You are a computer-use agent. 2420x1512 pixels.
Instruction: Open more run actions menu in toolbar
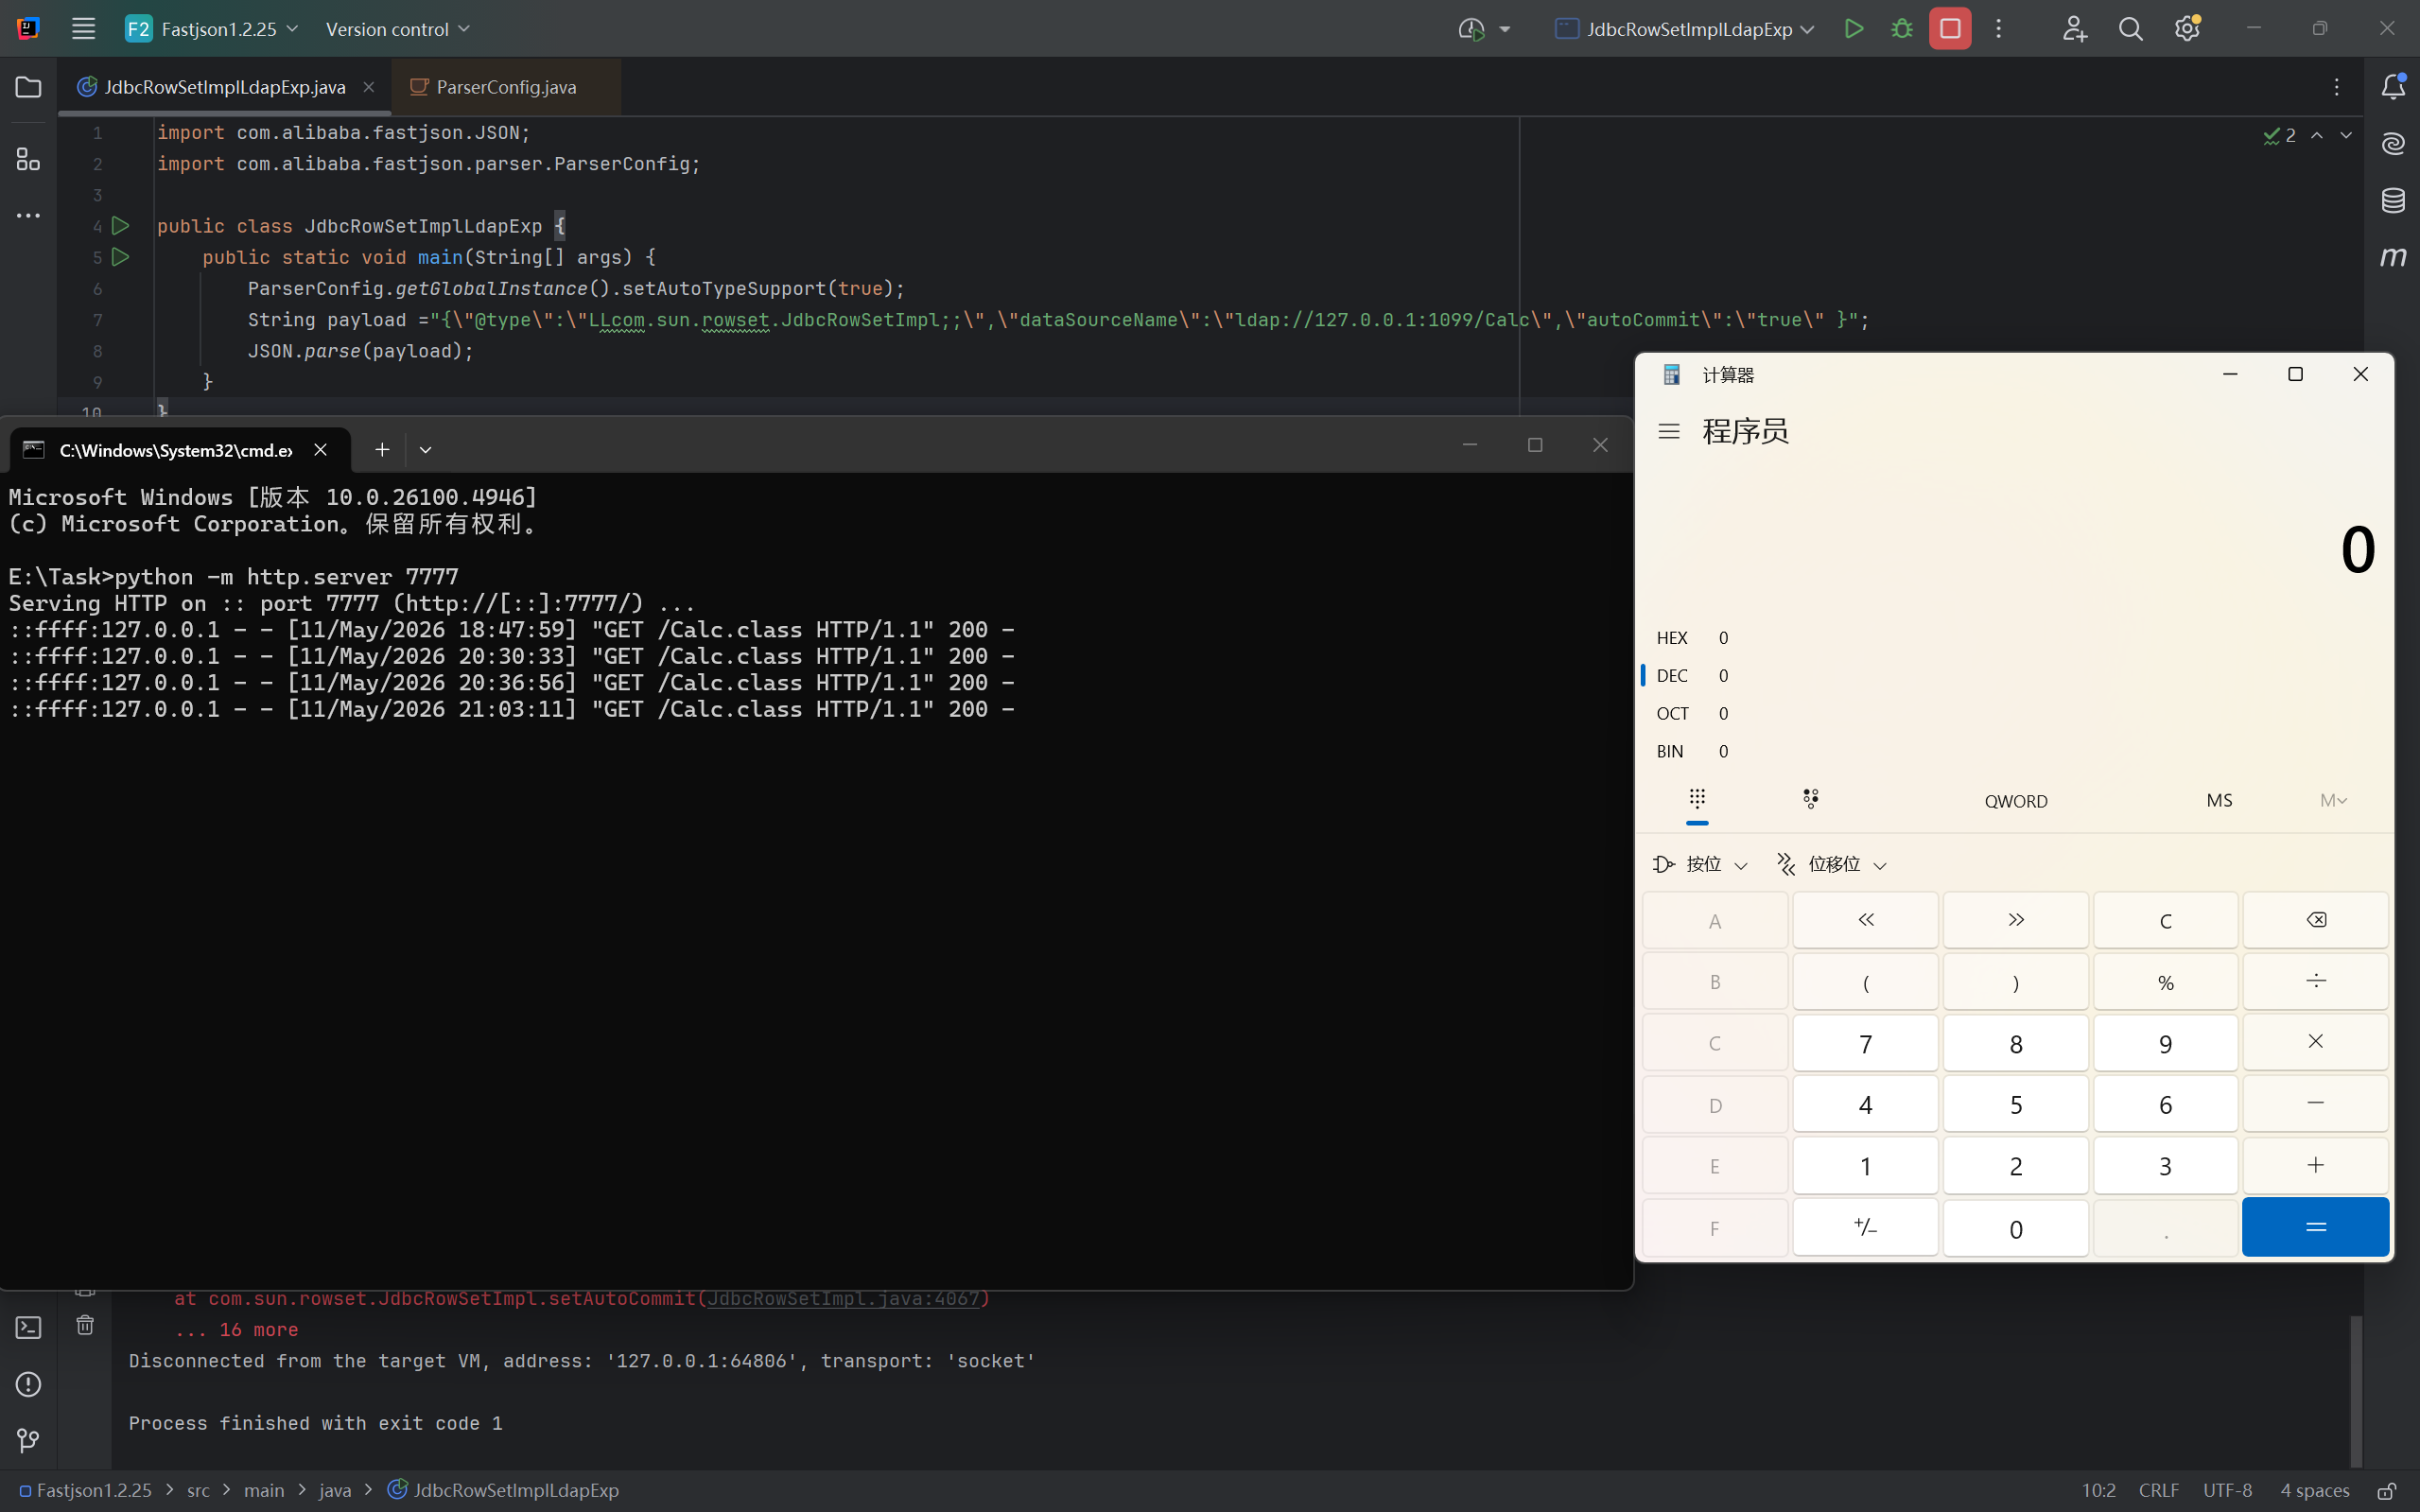[1999, 29]
